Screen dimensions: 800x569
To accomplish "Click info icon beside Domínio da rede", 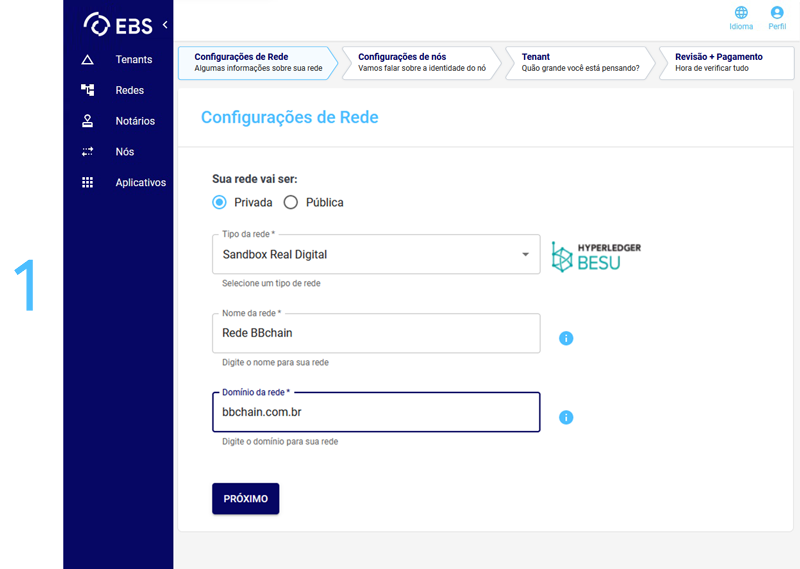I will tap(566, 417).
